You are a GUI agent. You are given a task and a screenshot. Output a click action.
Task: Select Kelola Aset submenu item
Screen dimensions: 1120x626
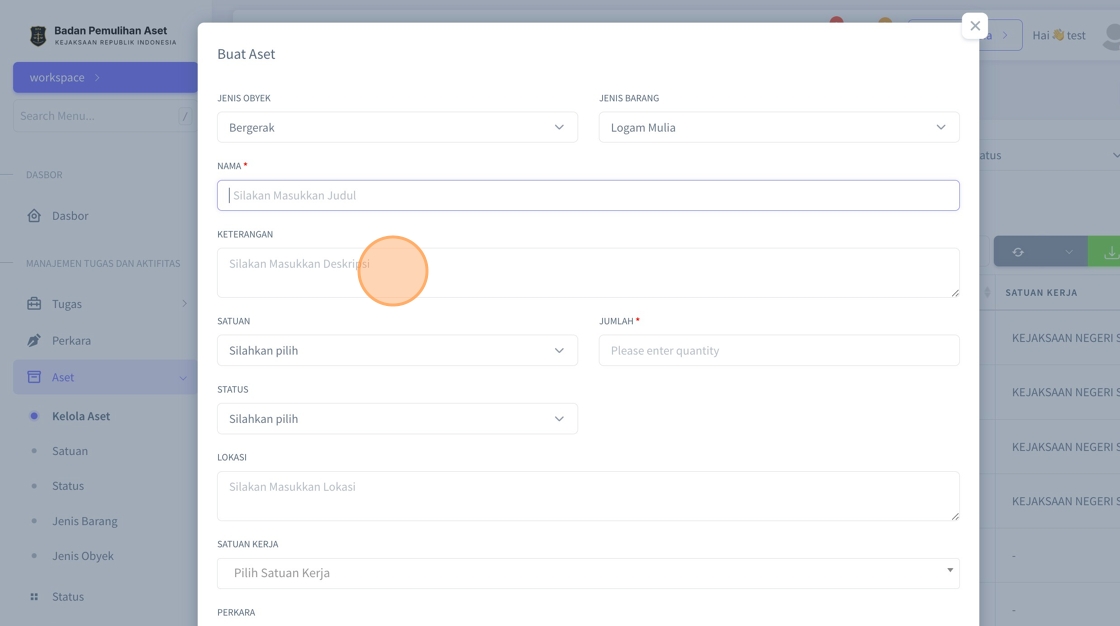coord(81,416)
